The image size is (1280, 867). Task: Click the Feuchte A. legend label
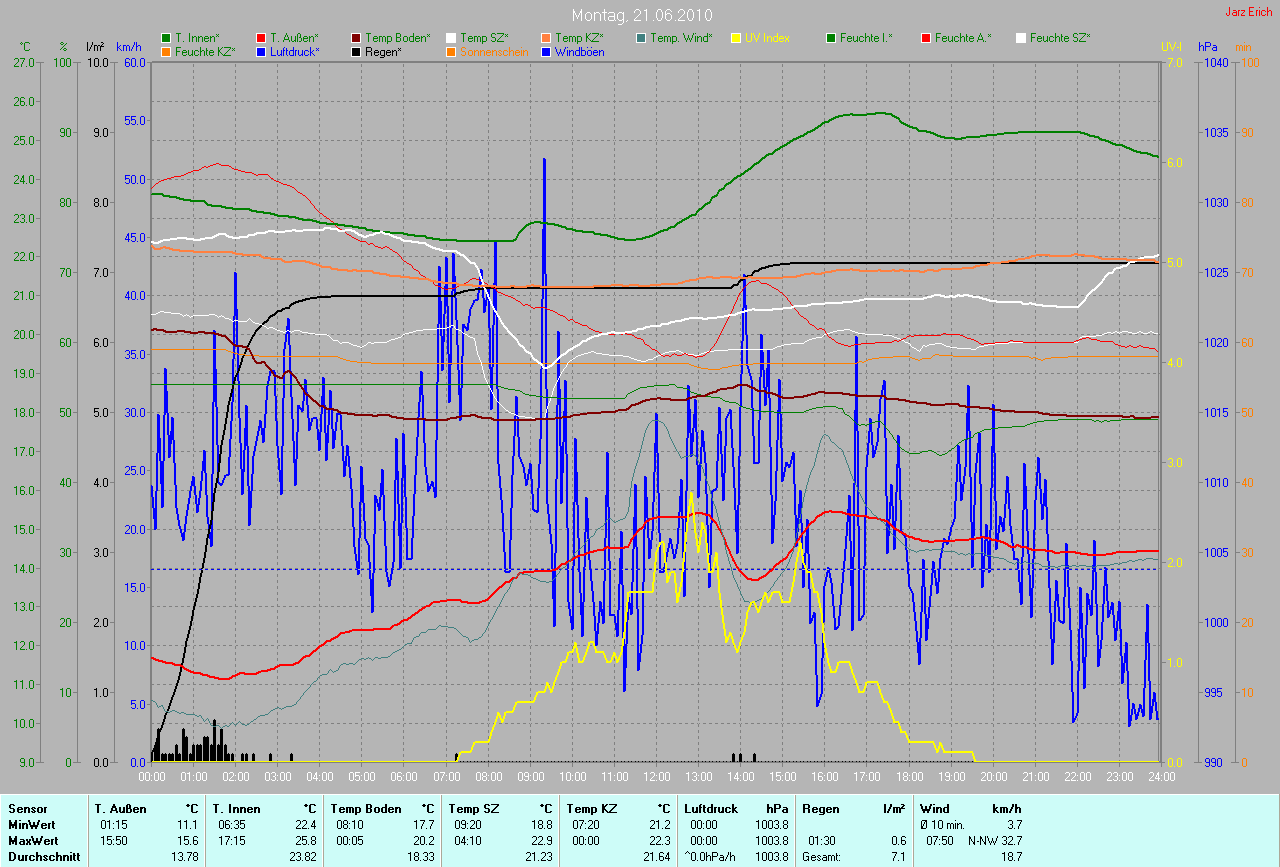pyautogui.click(x=963, y=38)
